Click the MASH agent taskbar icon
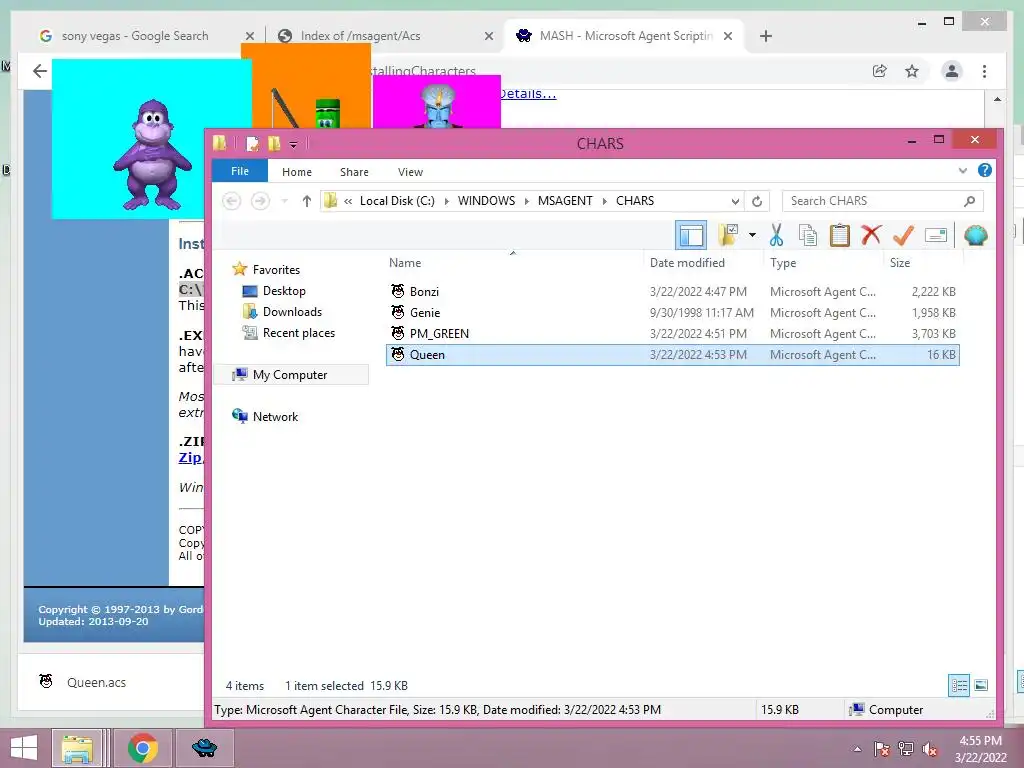1024x768 pixels. point(204,748)
